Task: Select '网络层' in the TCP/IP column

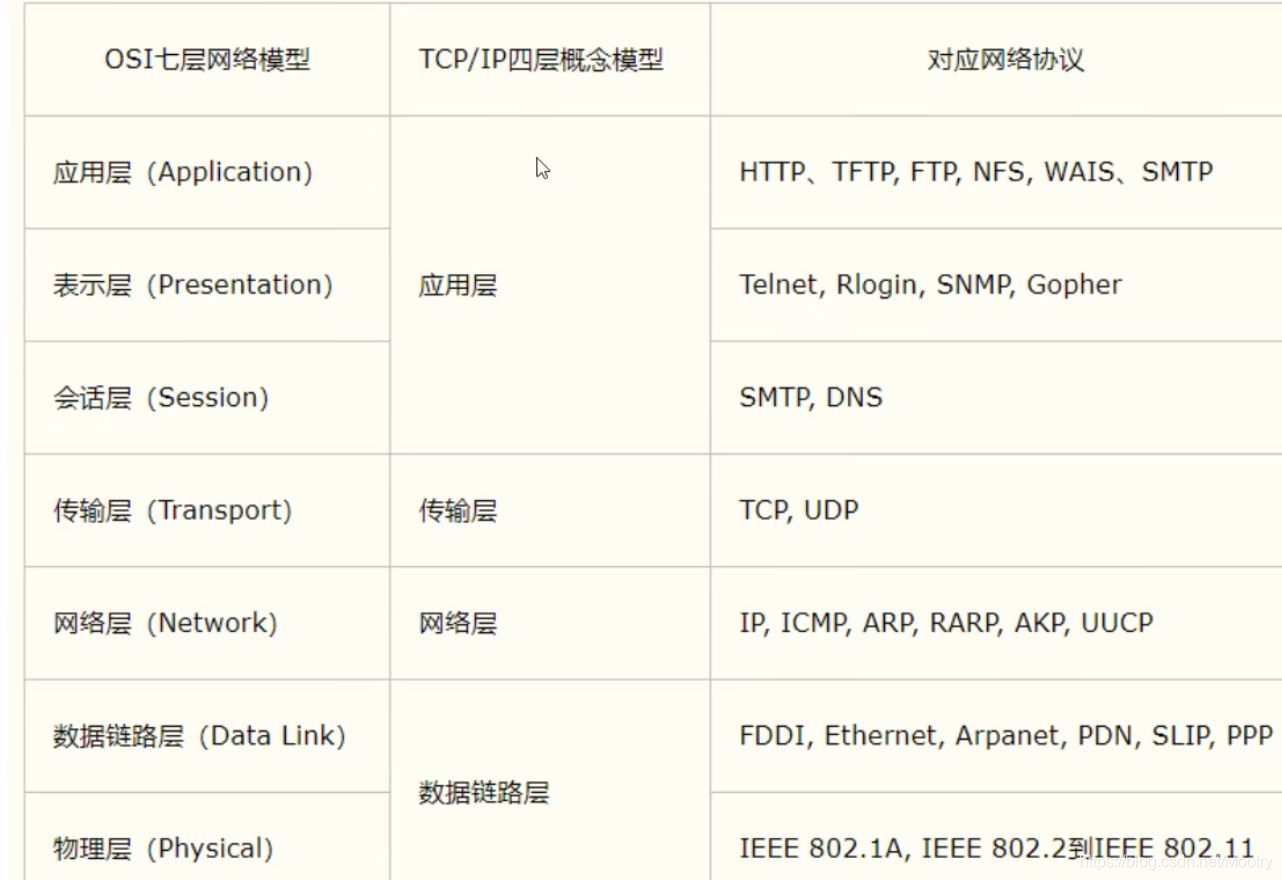Action: point(550,624)
